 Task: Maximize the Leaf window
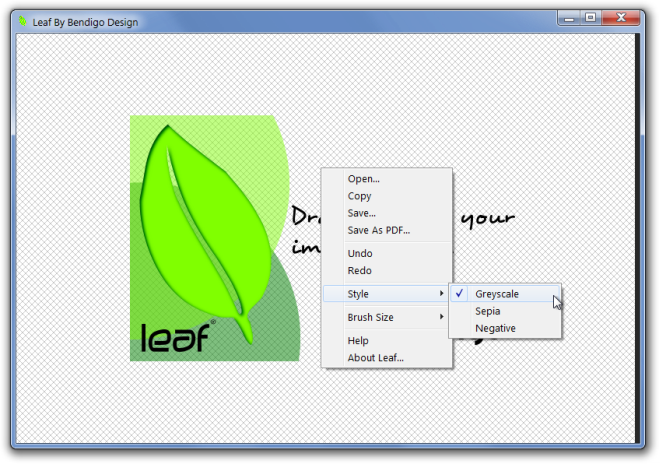click(592, 18)
